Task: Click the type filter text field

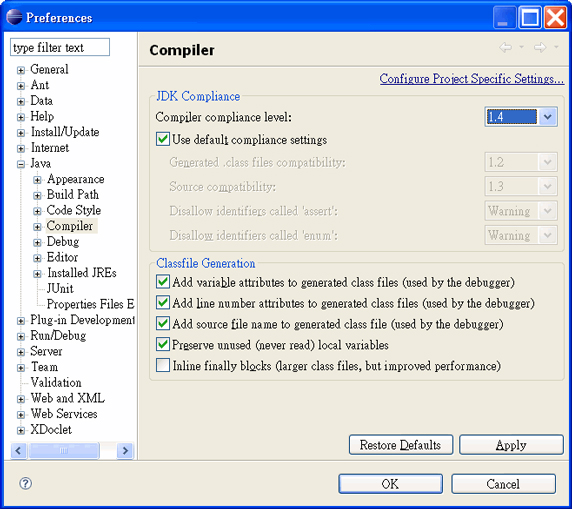Action: click(x=60, y=47)
